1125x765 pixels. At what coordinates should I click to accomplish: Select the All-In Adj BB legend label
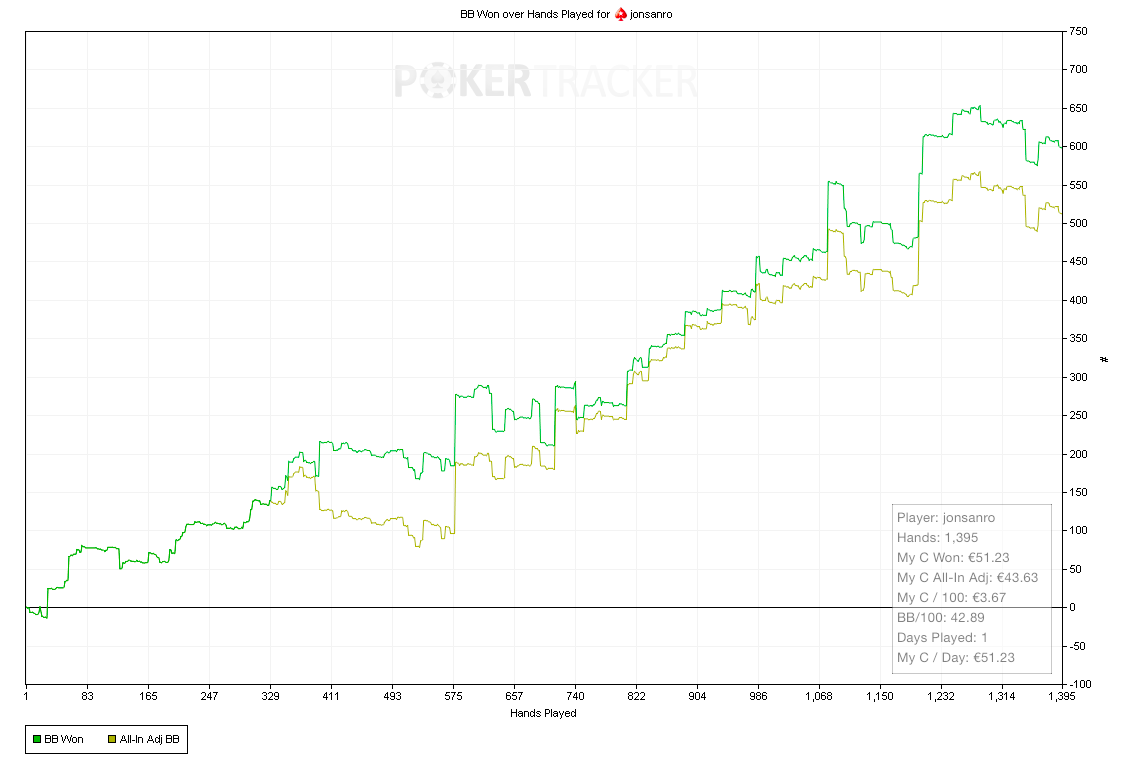click(149, 739)
